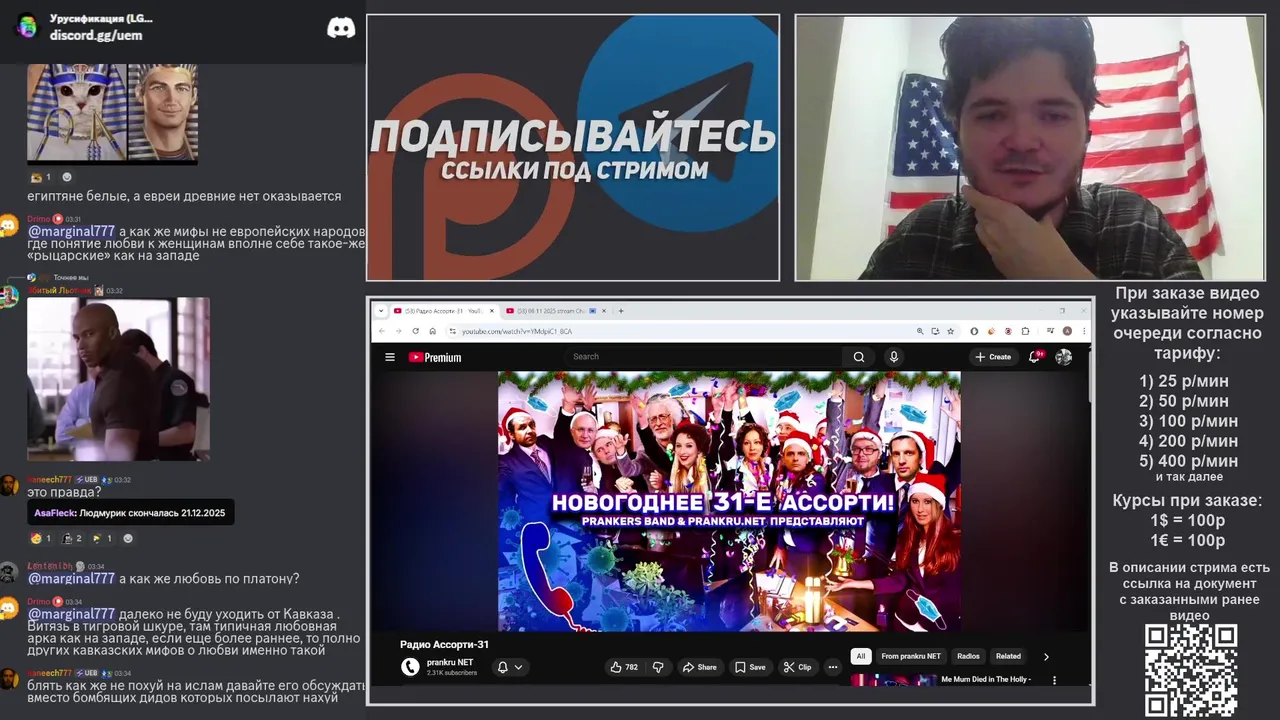Switch to the 06.11.2025 stream tab
1280x720 pixels.
click(x=553, y=311)
